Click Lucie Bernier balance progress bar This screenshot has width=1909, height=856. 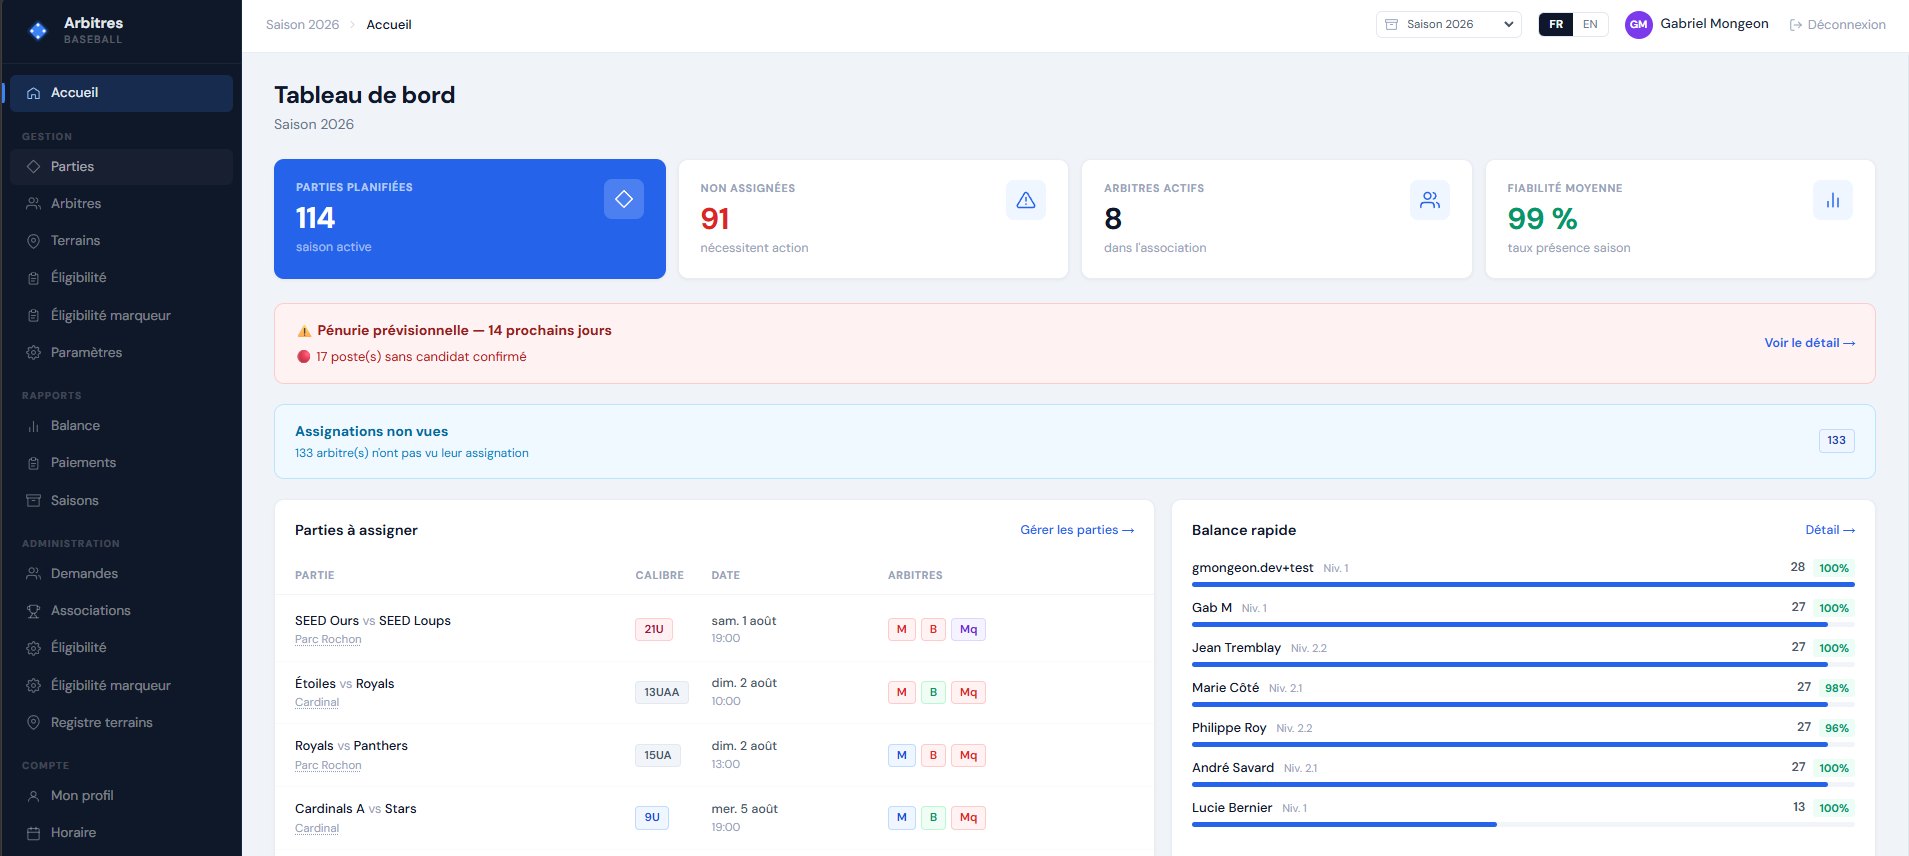click(x=1523, y=824)
